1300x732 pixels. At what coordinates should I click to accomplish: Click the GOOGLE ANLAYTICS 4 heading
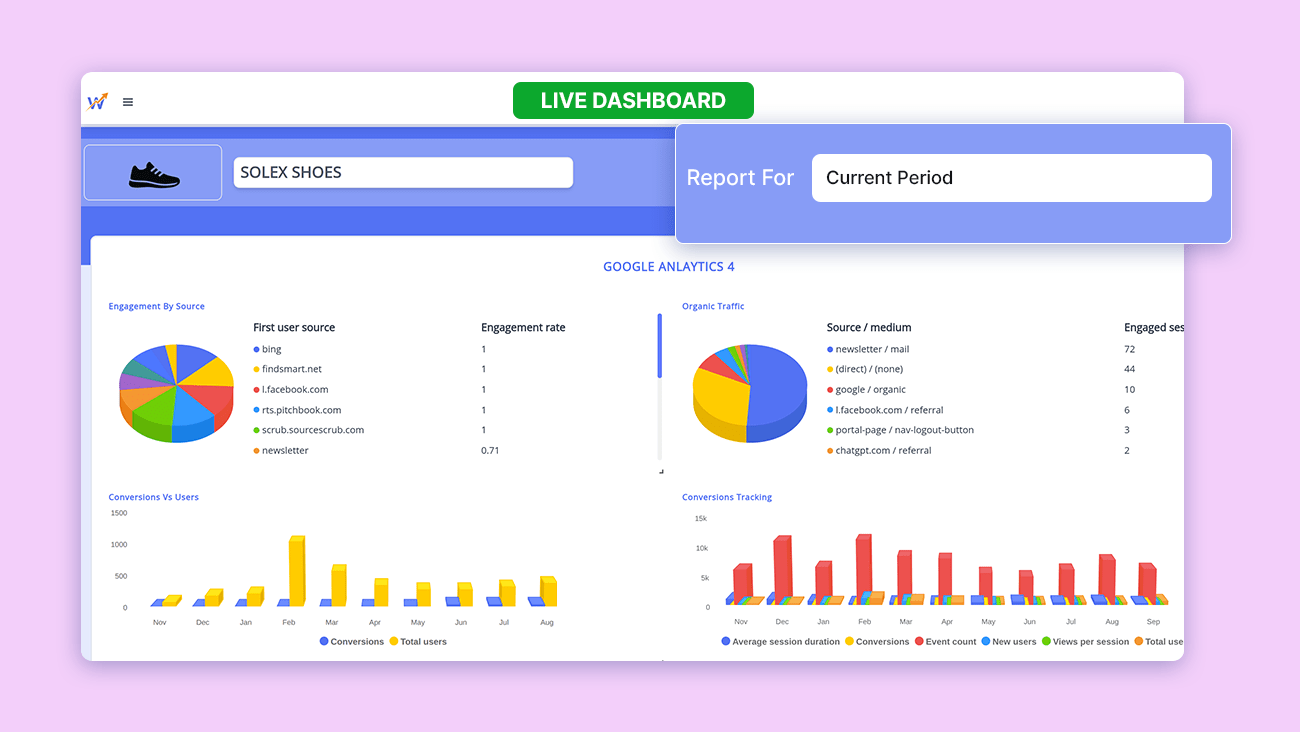tap(668, 266)
